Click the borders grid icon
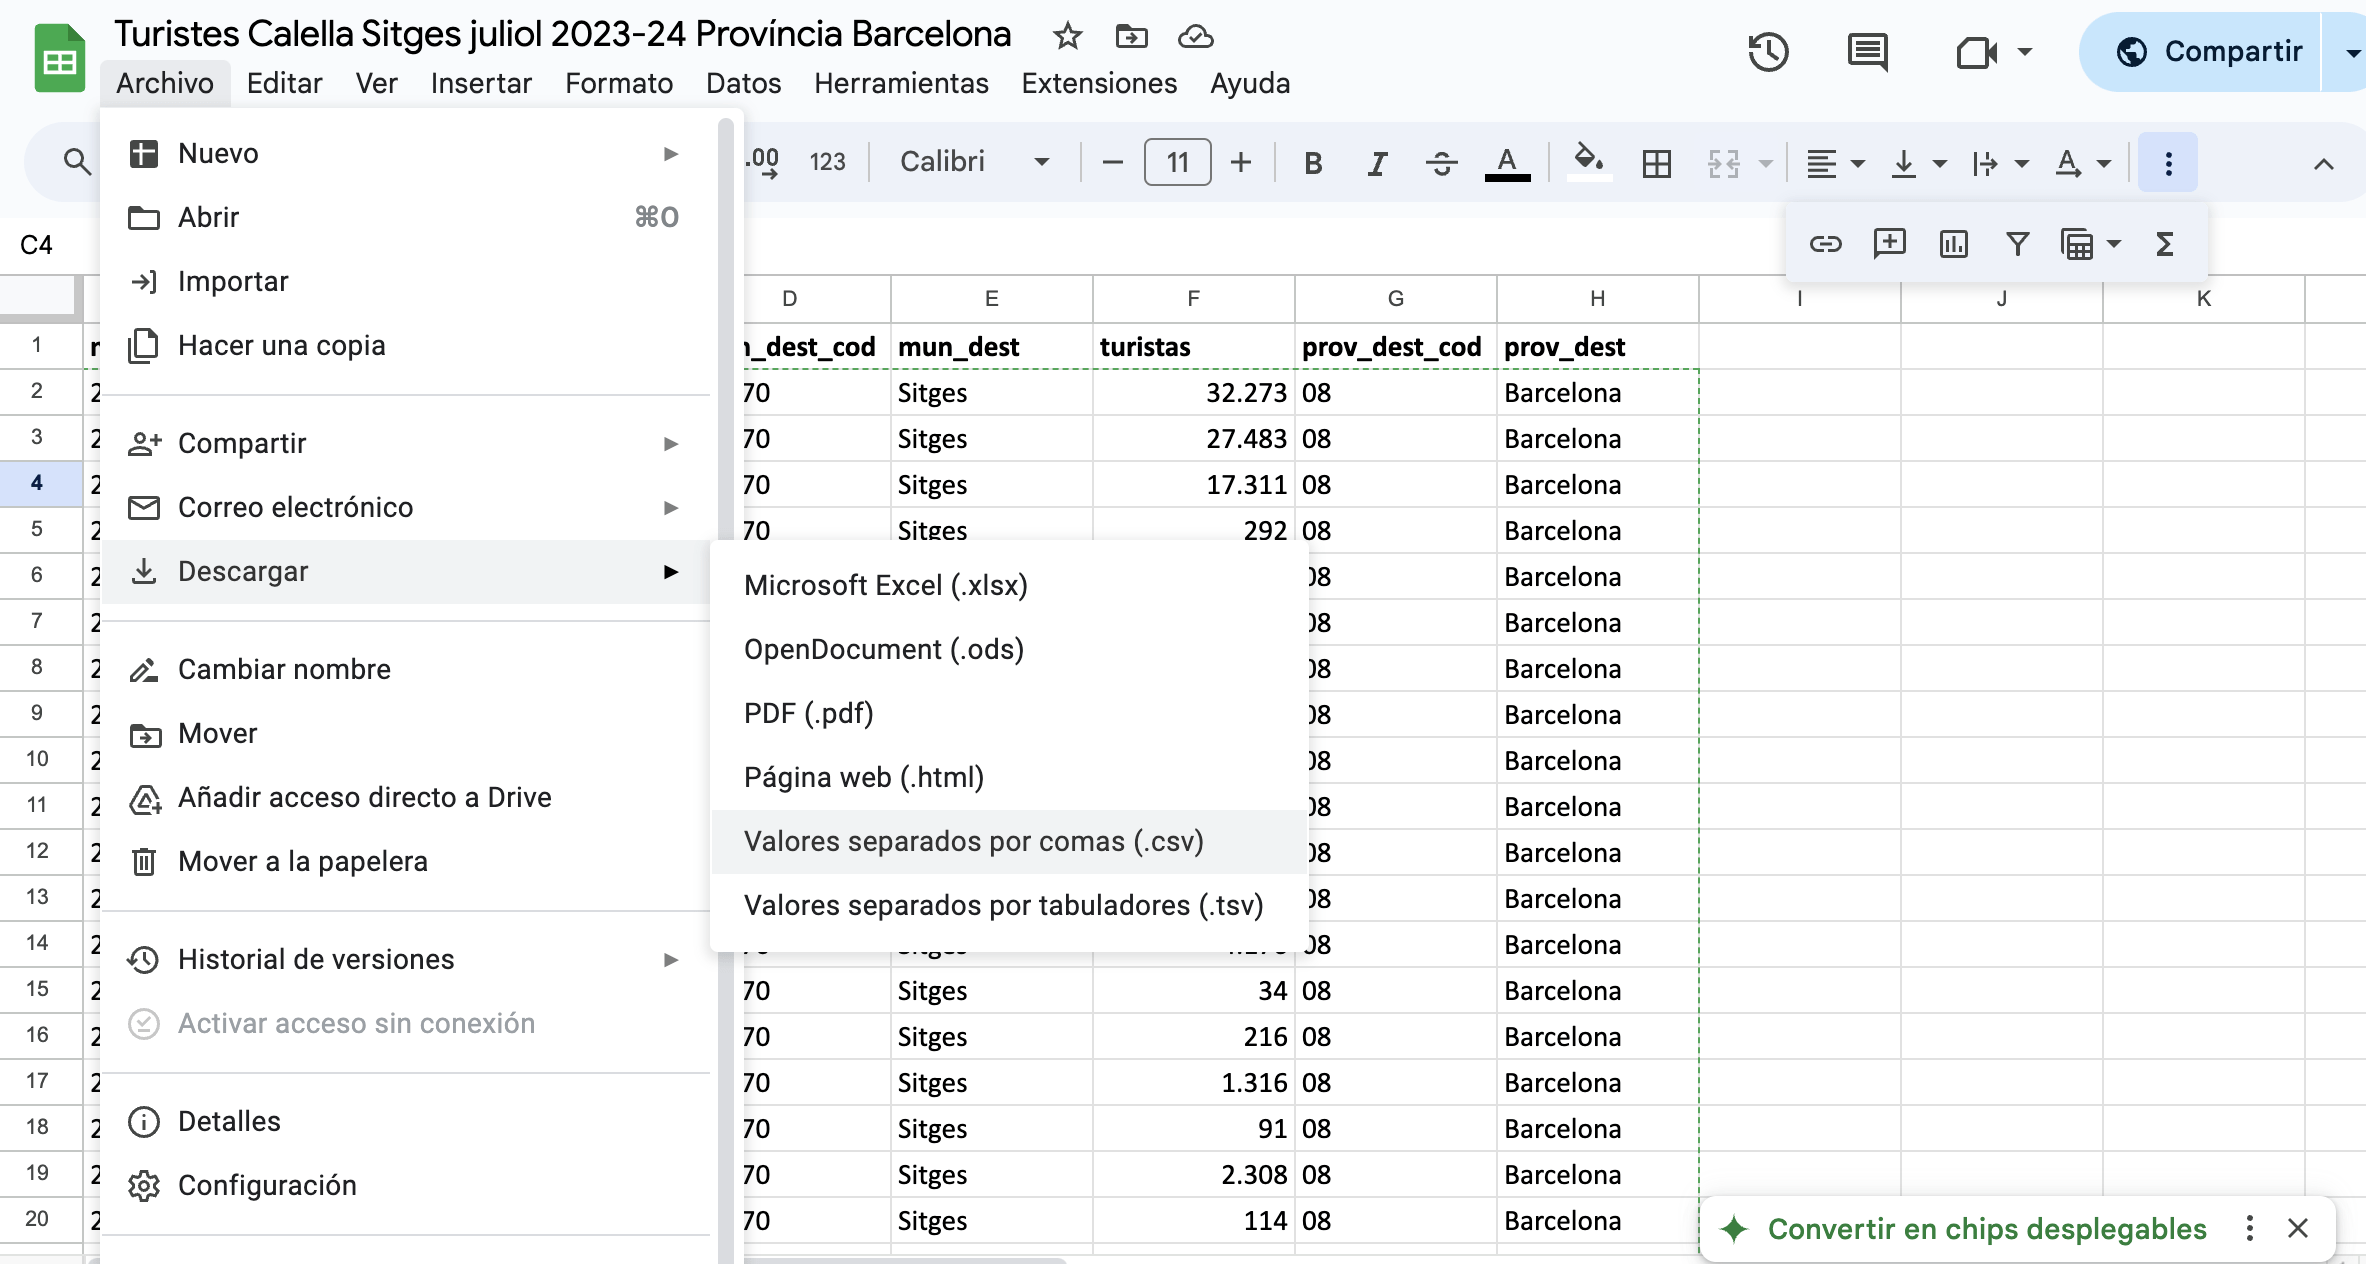The image size is (2366, 1264). 1657,163
